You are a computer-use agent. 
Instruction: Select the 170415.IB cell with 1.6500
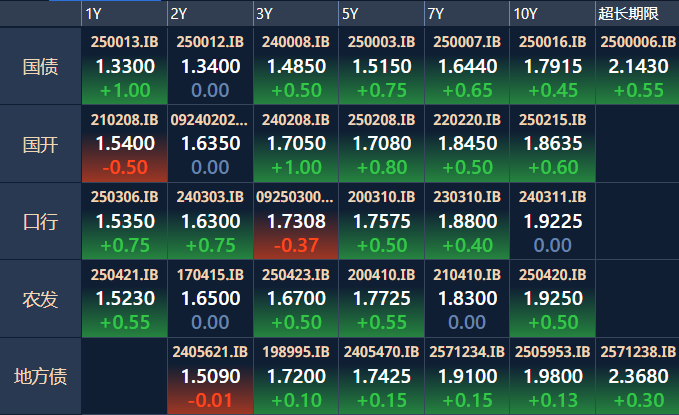pos(210,299)
